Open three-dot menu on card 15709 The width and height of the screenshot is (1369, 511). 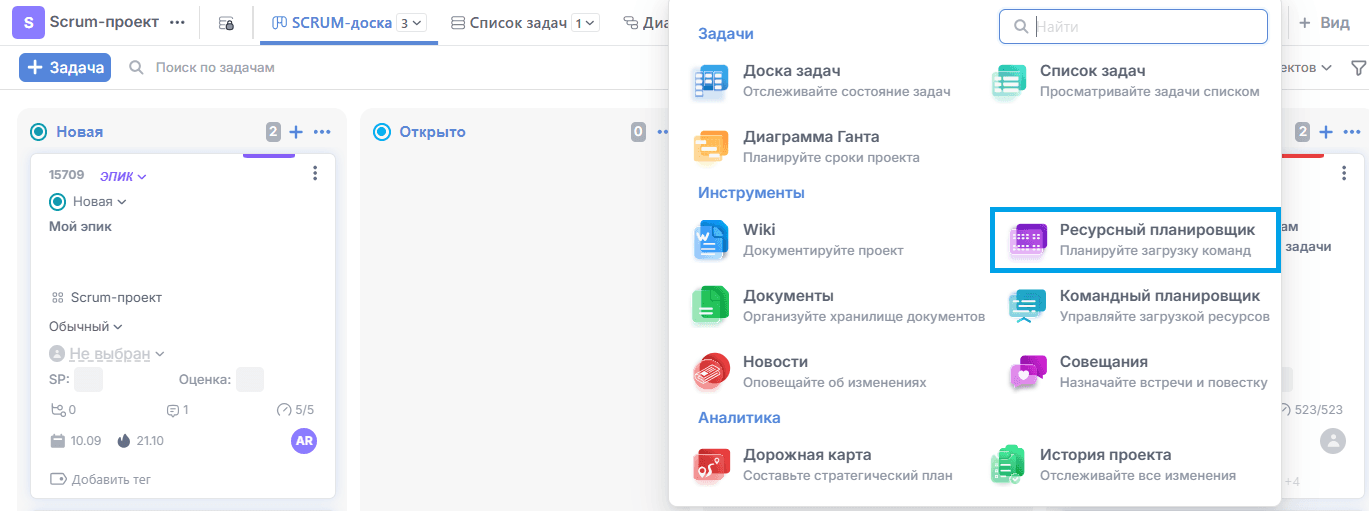[x=315, y=174]
